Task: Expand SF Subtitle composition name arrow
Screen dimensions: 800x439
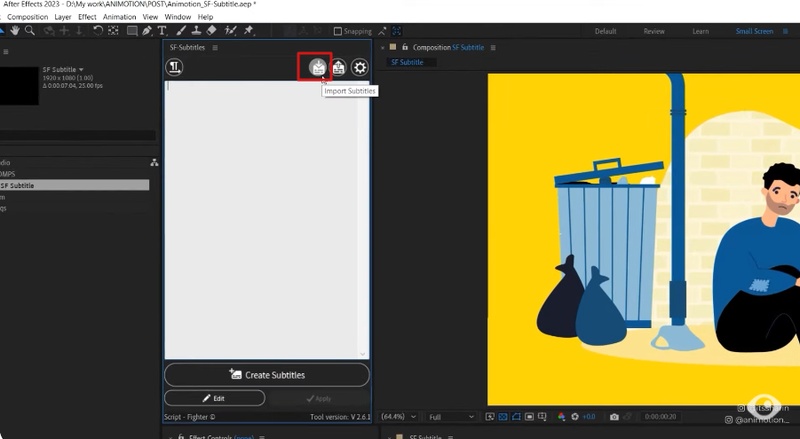Action: point(81,70)
